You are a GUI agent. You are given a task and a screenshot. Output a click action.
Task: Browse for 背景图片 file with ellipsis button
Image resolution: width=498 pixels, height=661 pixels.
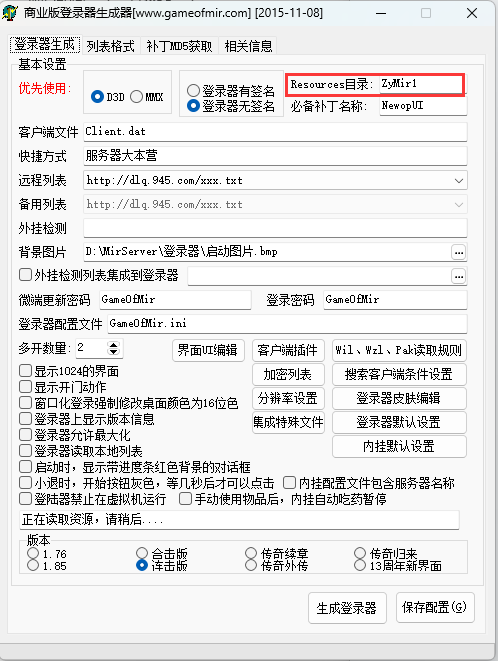tap(459, 253)
